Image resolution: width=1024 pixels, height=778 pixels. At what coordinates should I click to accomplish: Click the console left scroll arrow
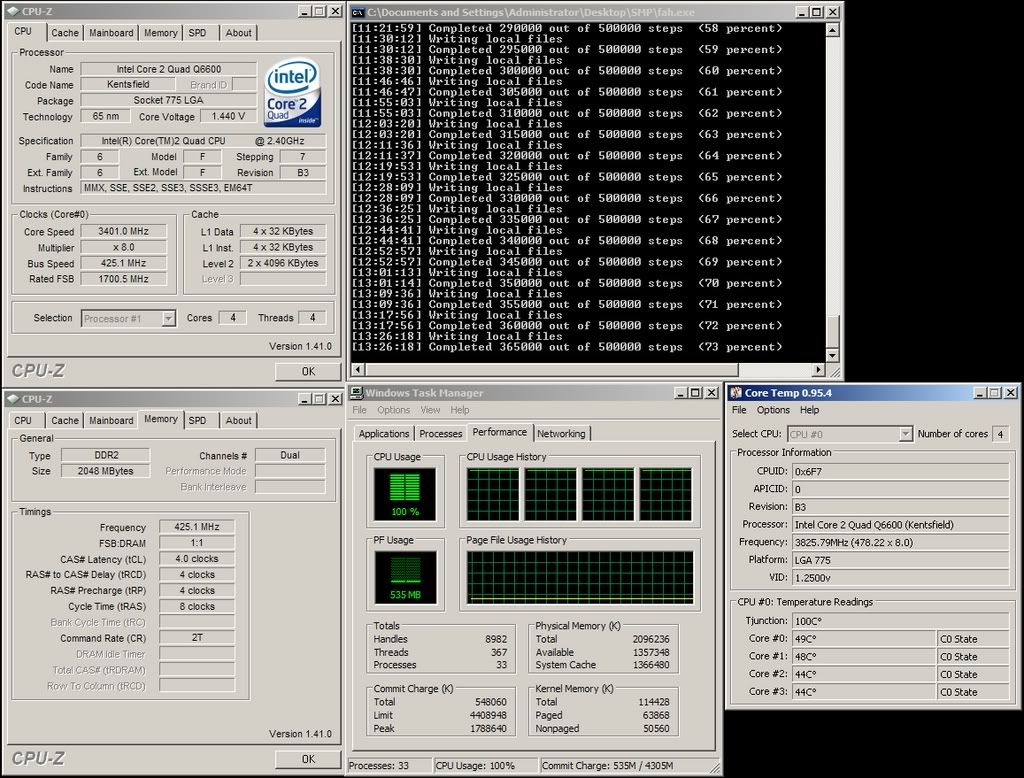[357, 370]
